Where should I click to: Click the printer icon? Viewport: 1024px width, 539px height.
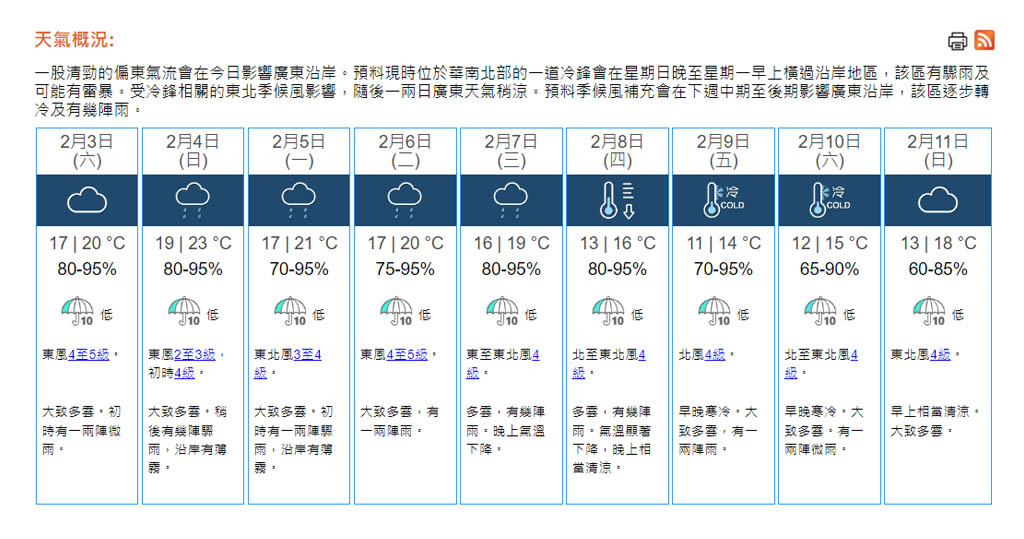[x=957, y=41]
